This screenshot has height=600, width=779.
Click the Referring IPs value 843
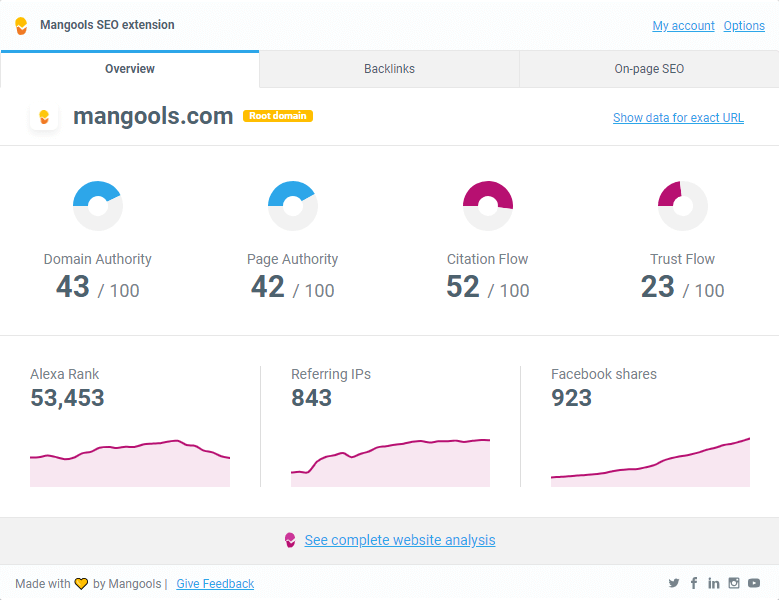[x=312, y=398]
